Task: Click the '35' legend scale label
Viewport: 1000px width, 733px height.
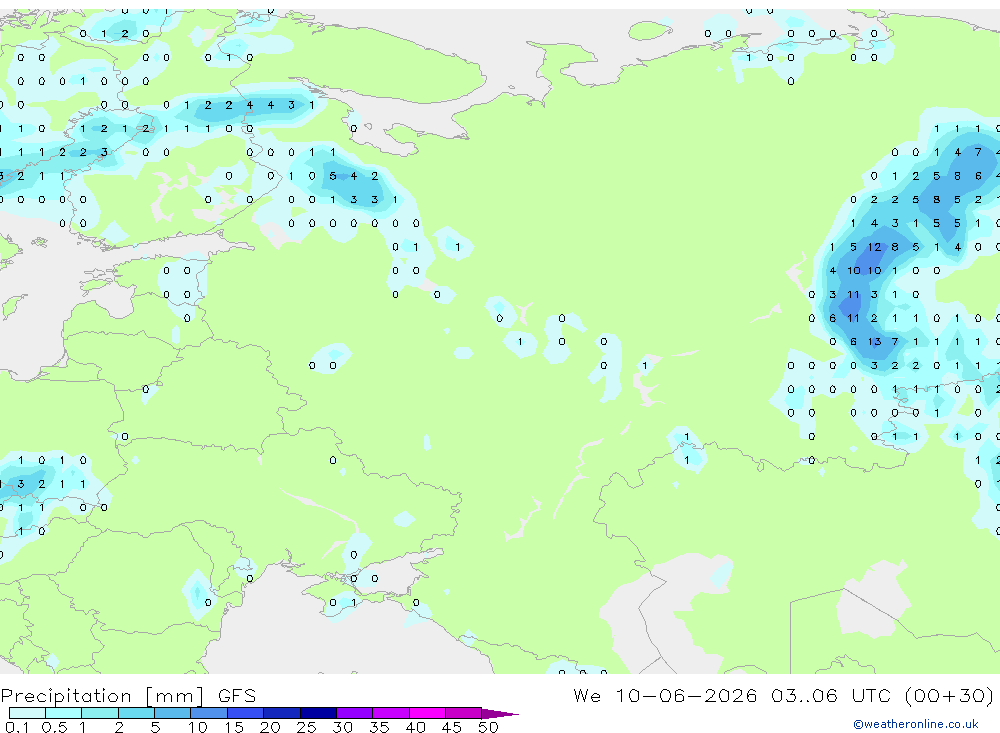Action: tap(379, 727)
